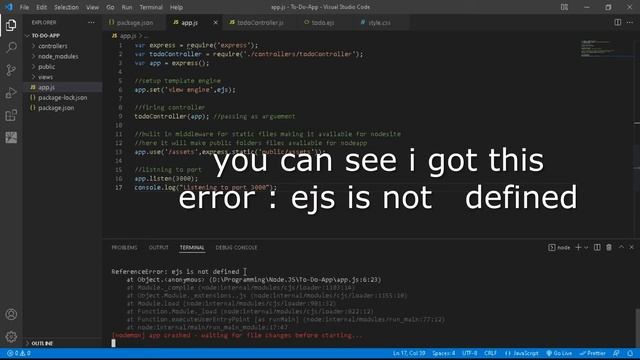Click Prettier in the status bar
The width and height of the screenshot is (640, 360).
[593, 353]
